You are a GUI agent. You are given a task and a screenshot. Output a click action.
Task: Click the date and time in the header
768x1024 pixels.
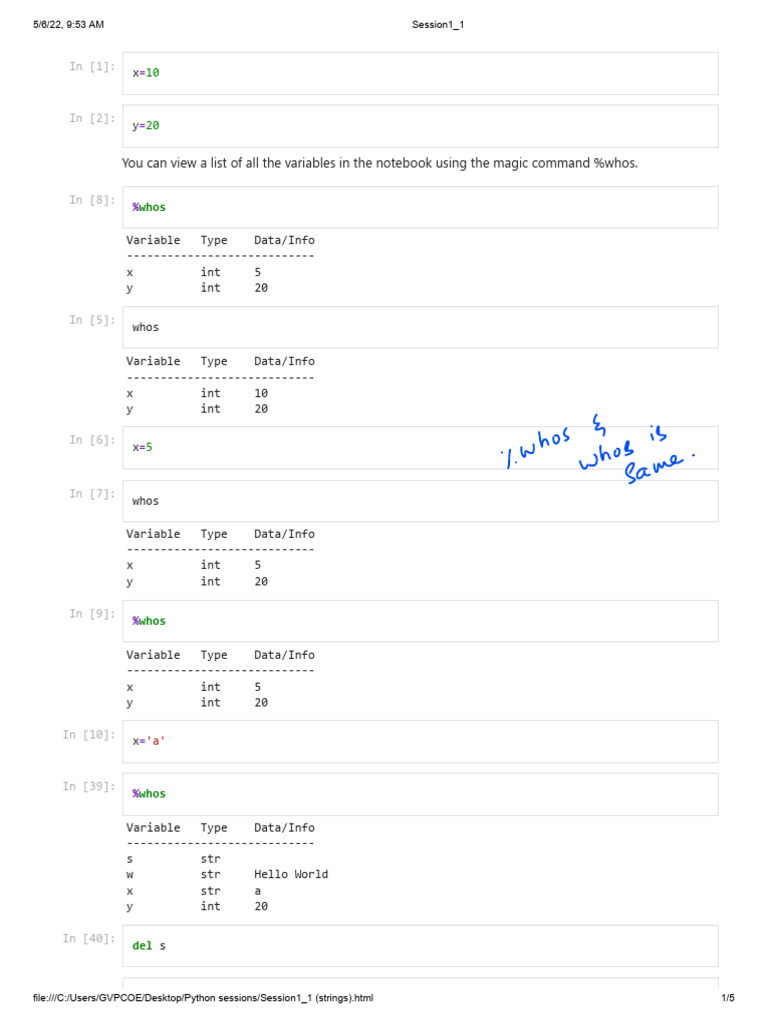68,24
